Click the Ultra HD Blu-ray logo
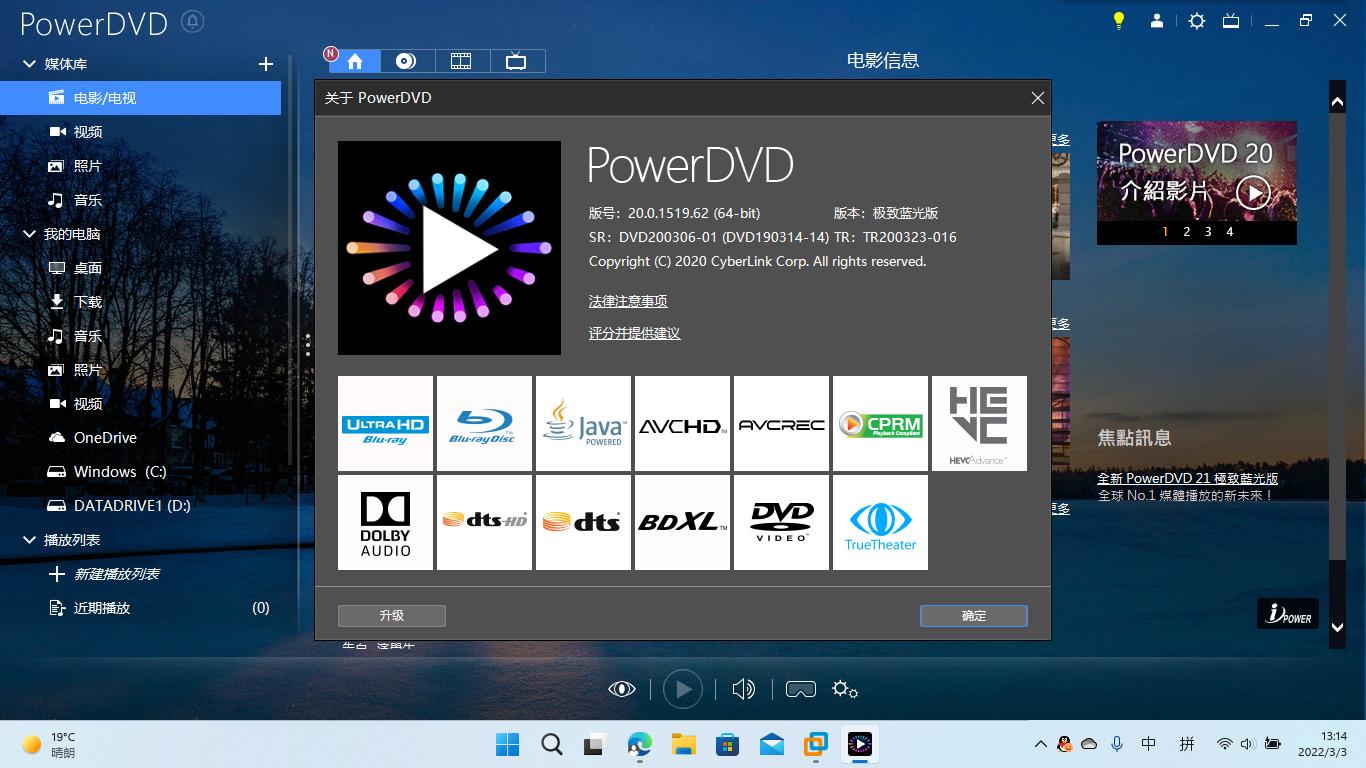The height and width of the screenshot is (768, 1366). click(385, 423)
